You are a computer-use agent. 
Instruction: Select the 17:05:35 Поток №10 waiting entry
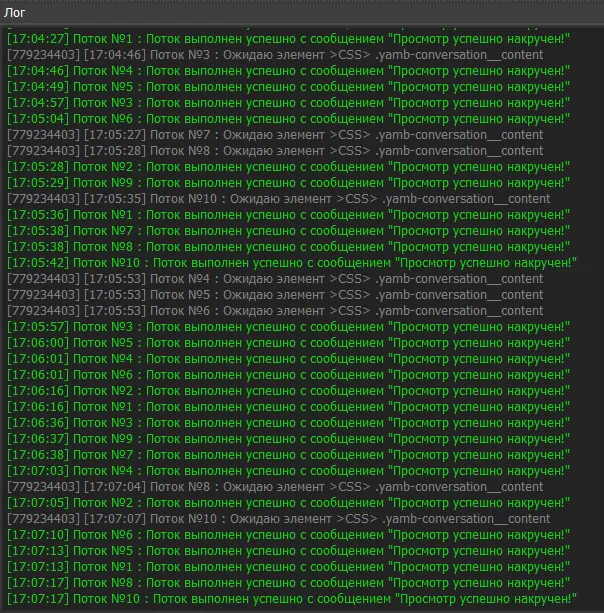tap(278, 199)
